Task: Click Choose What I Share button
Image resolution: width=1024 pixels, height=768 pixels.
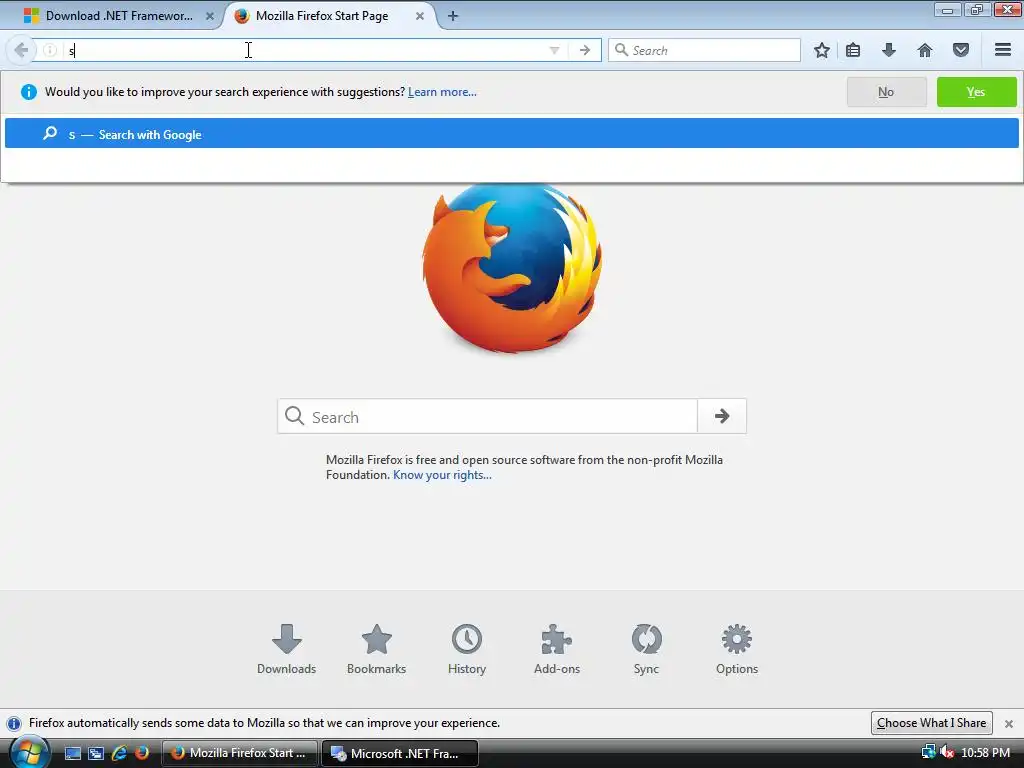Action: coord(931,723)
